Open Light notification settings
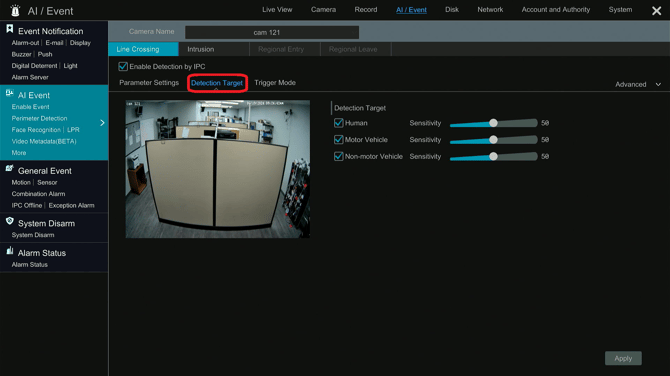This screenshot has width=670, height=376. click(71, 66)
